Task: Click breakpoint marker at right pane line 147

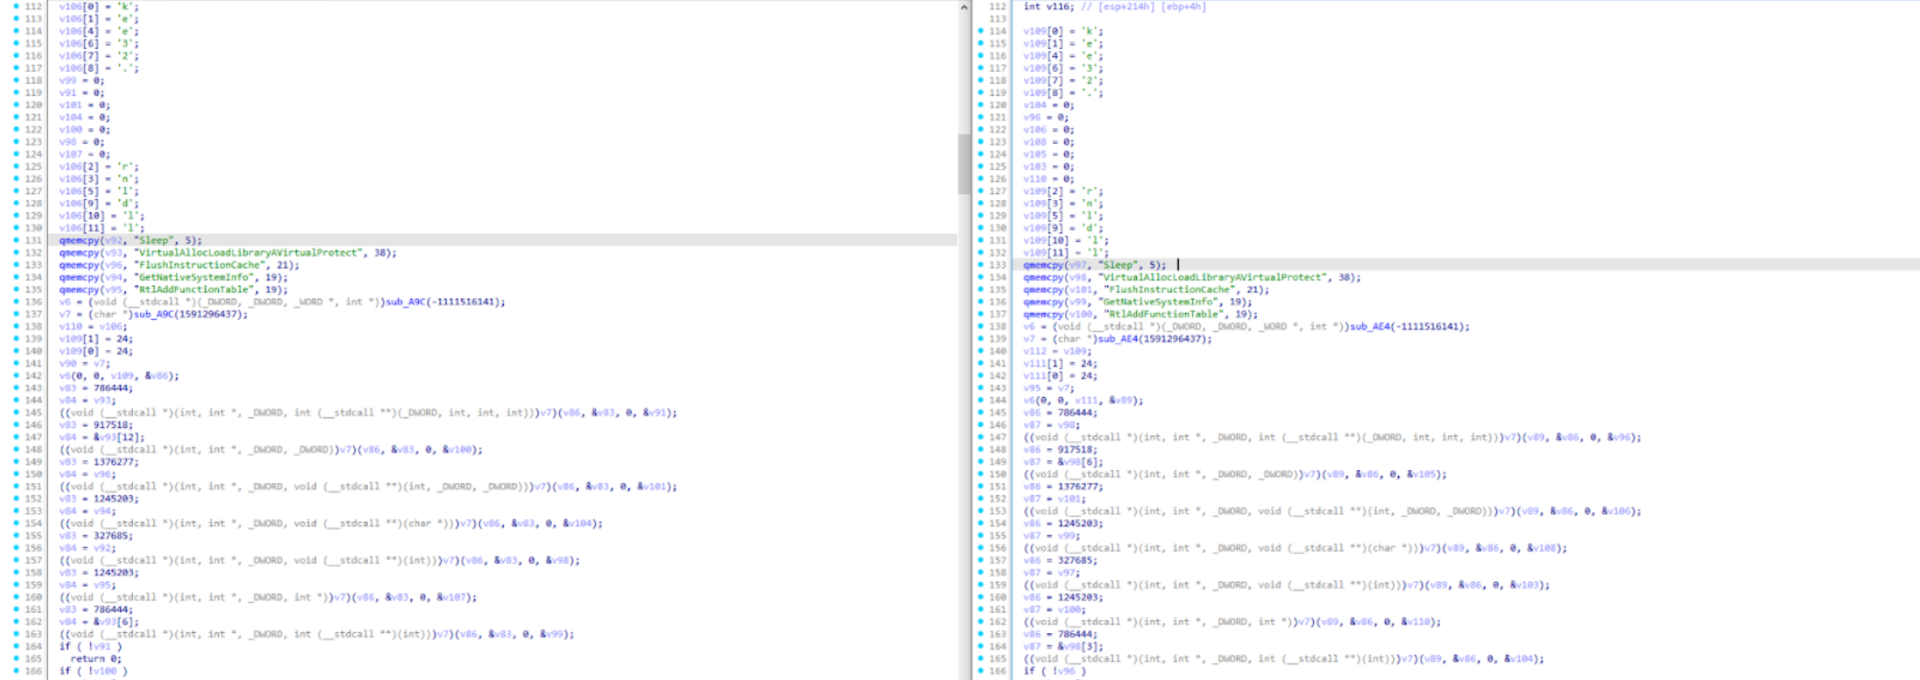Action: [x=981, y=437]
